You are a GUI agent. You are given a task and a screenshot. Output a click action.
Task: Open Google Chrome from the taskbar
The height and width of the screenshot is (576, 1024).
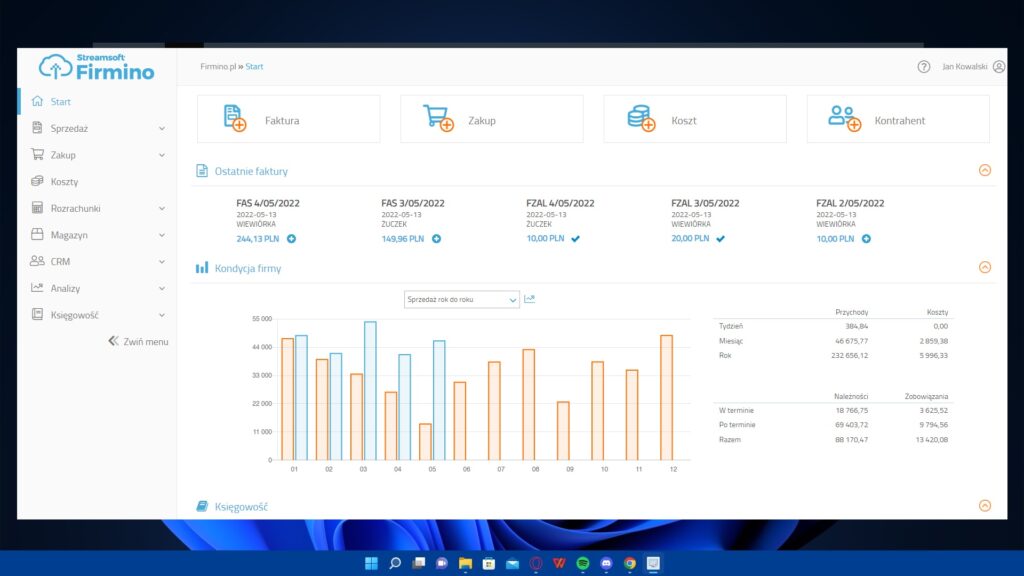coord(630,563)
